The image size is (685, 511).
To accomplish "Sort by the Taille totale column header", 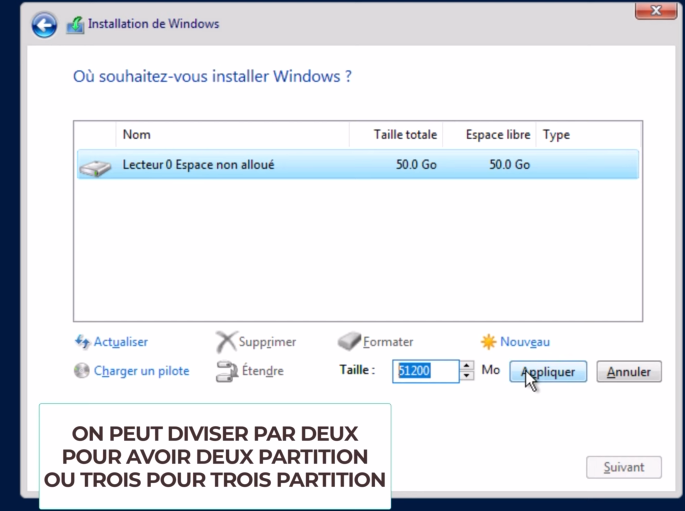I will pos(396,135).
